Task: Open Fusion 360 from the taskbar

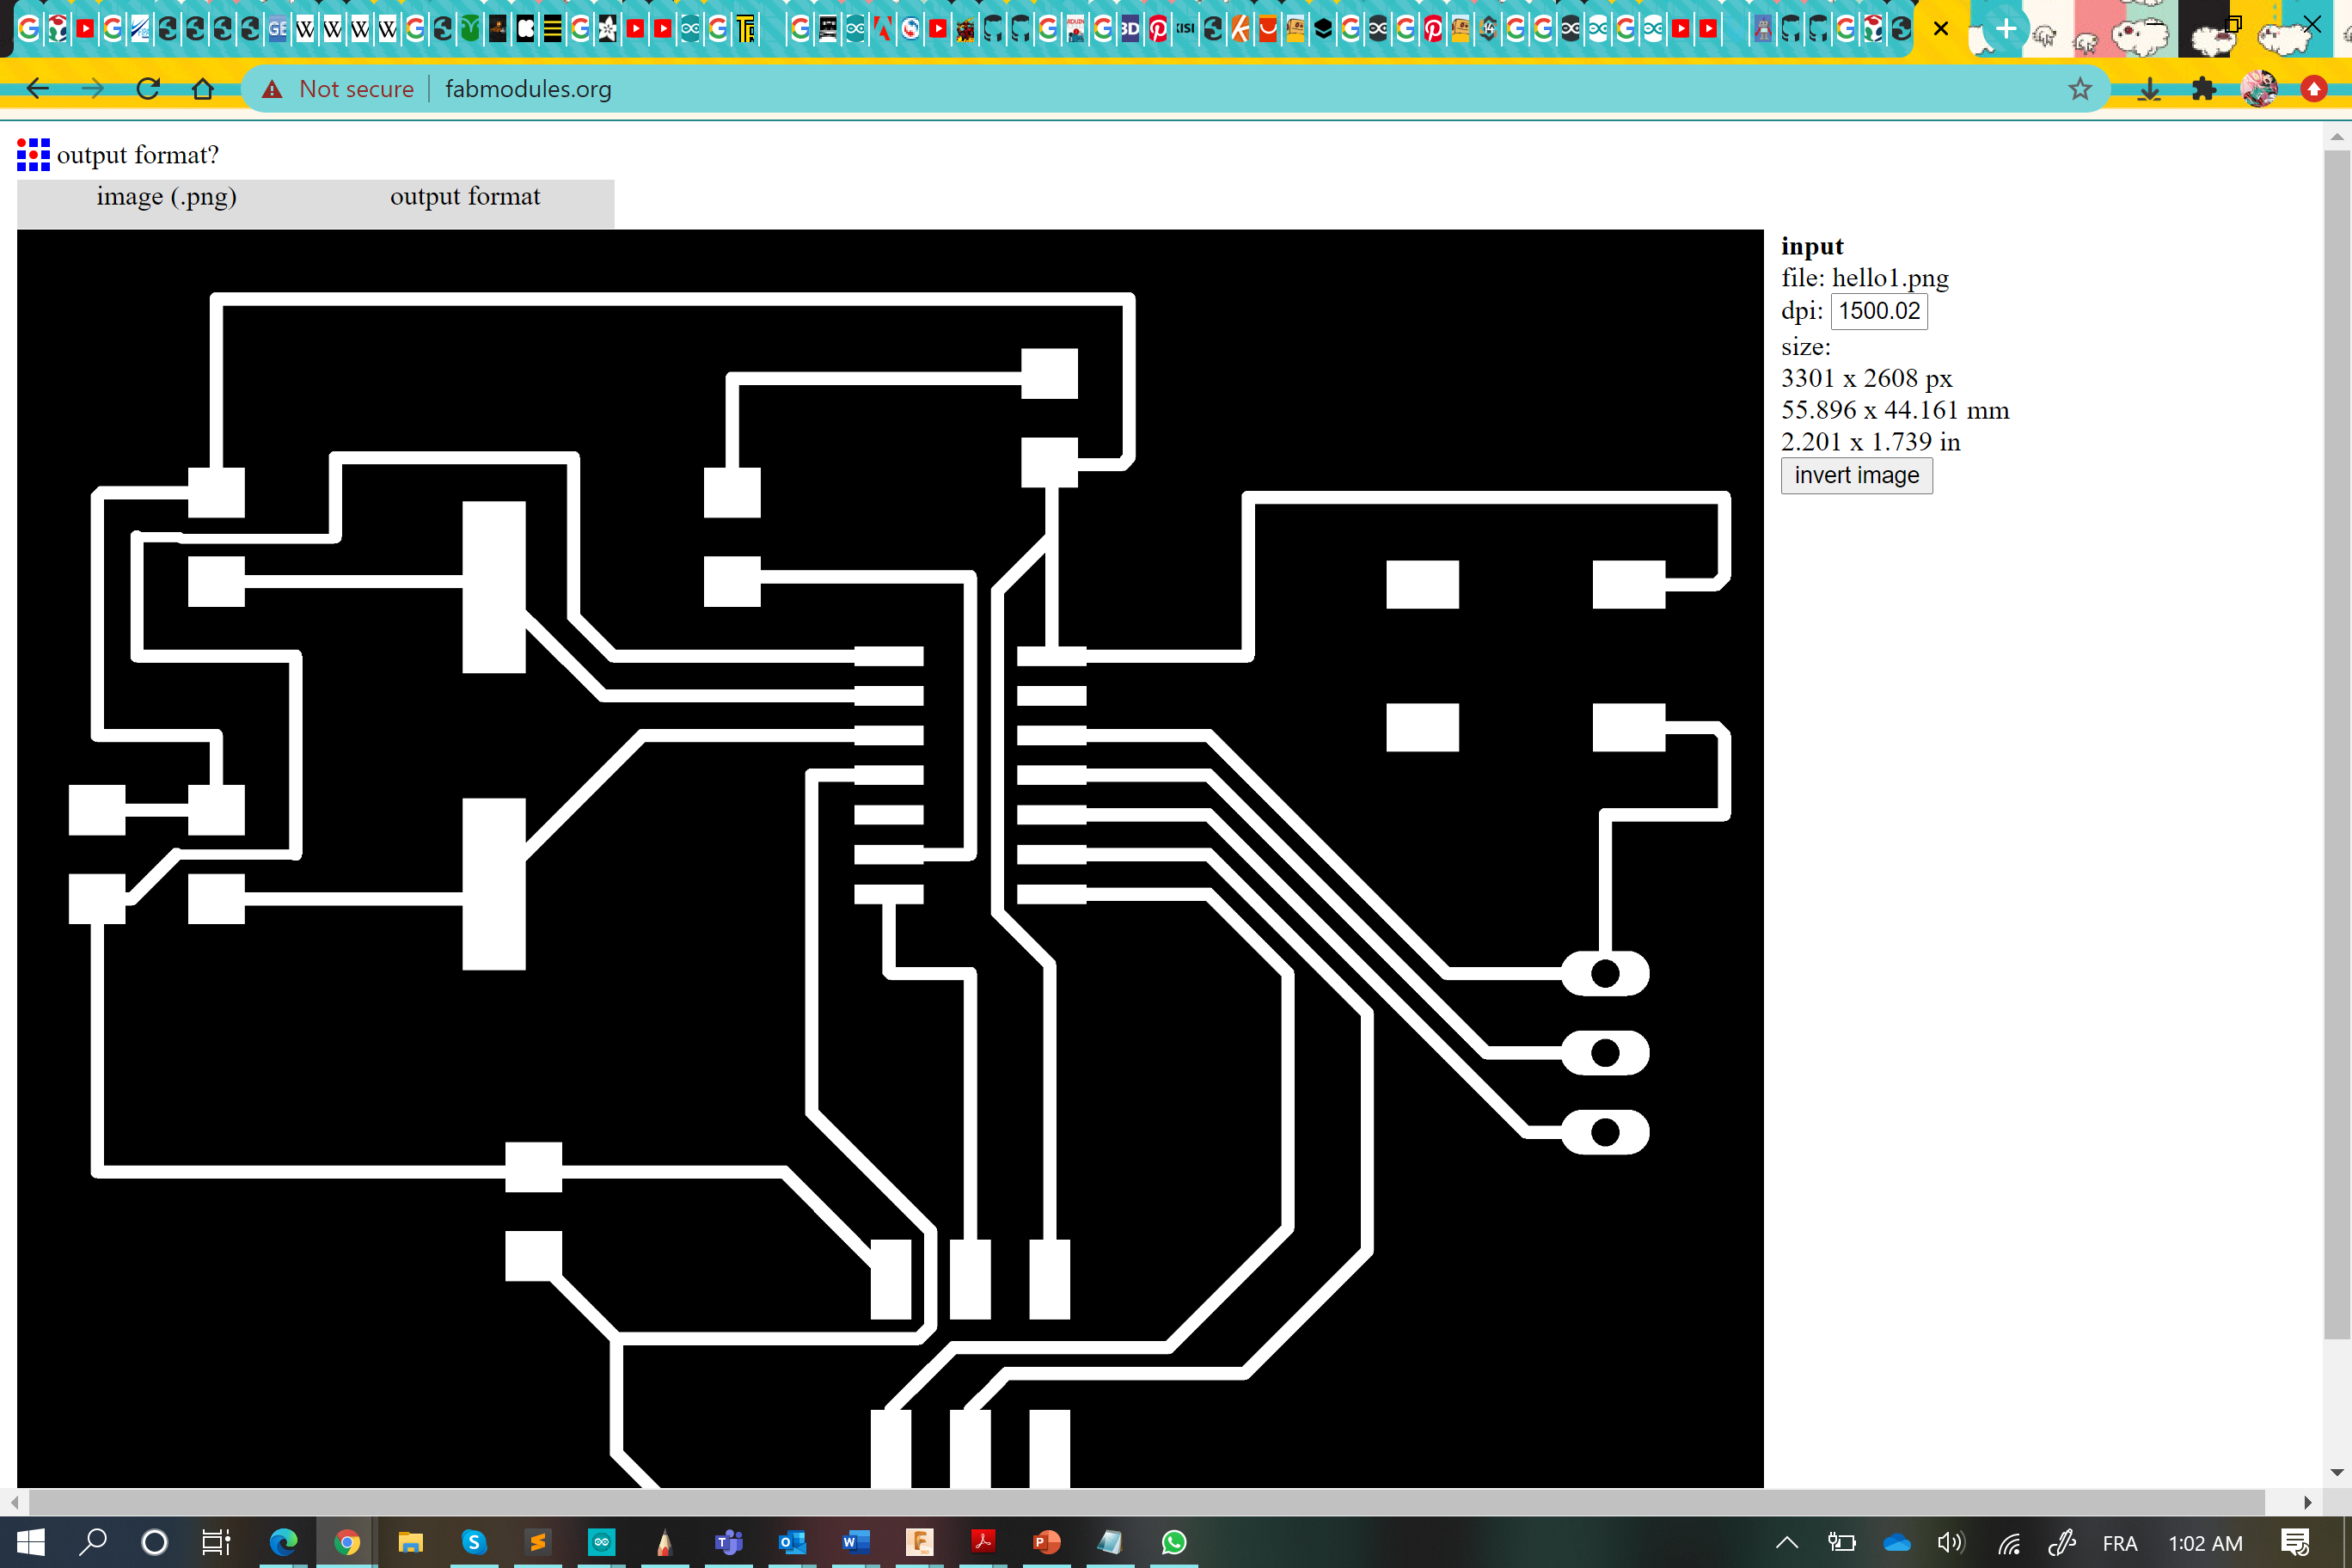Action: [919, 1542]
